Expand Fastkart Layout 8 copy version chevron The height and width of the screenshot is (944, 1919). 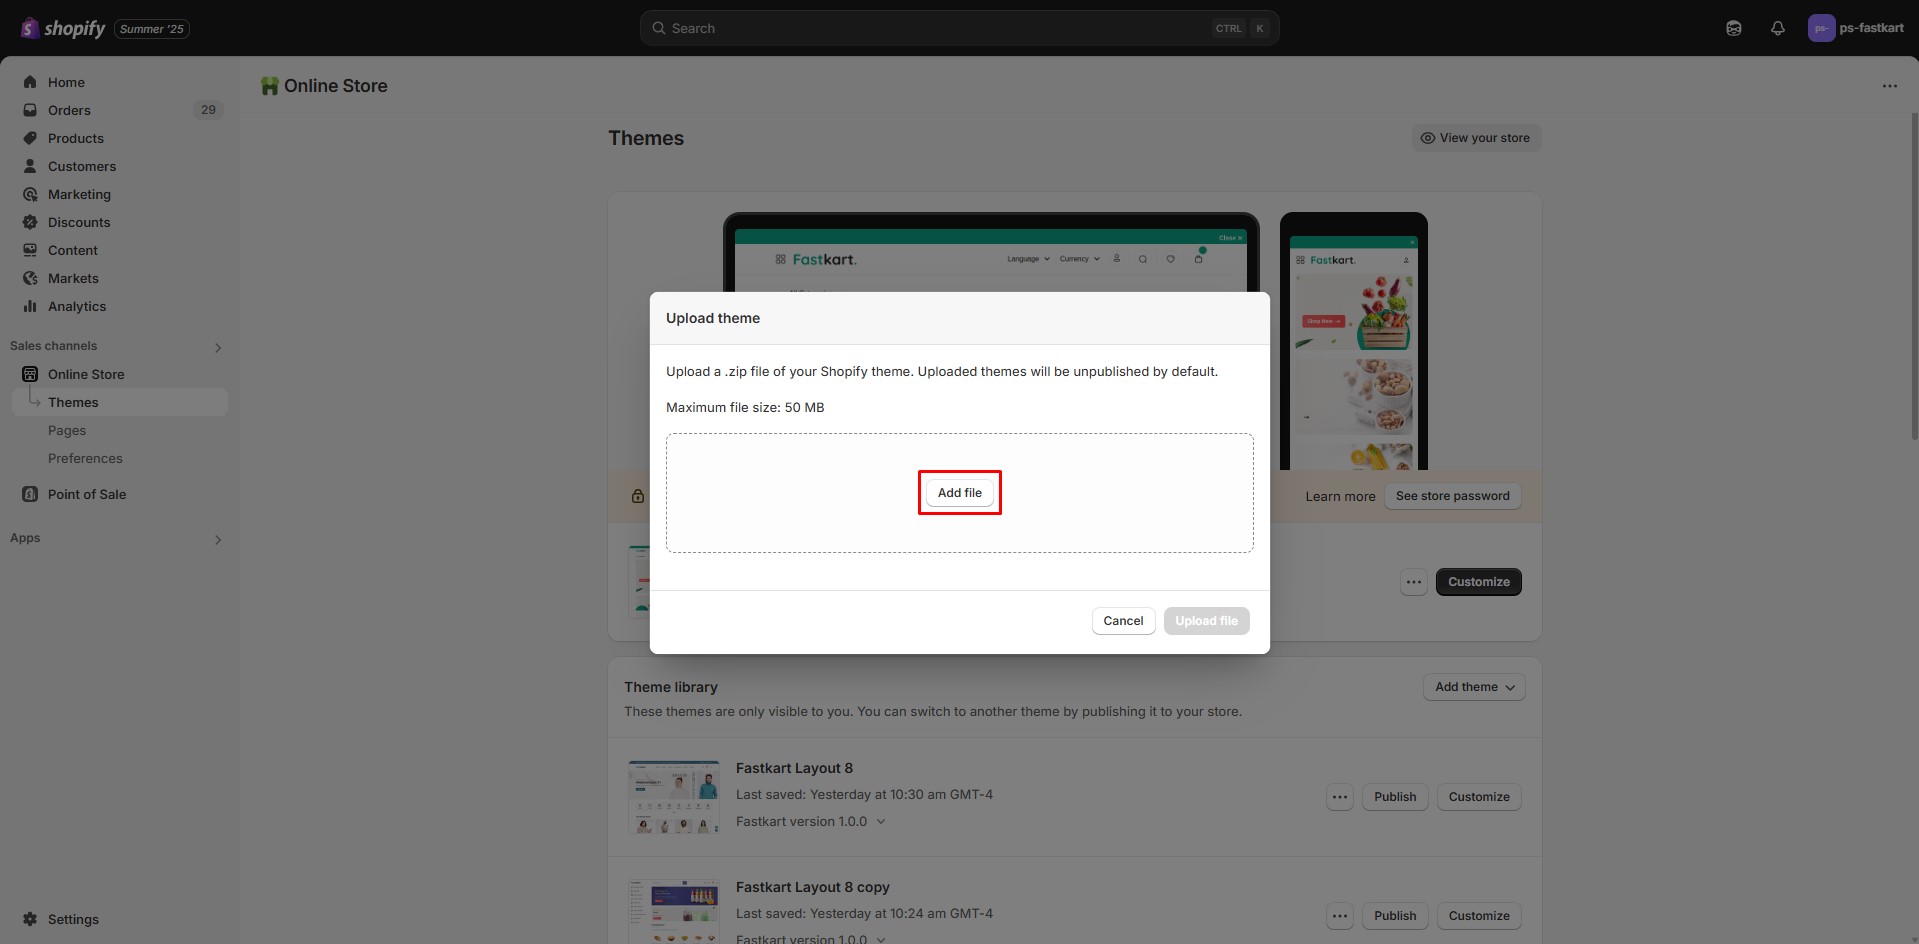point(881,939)
